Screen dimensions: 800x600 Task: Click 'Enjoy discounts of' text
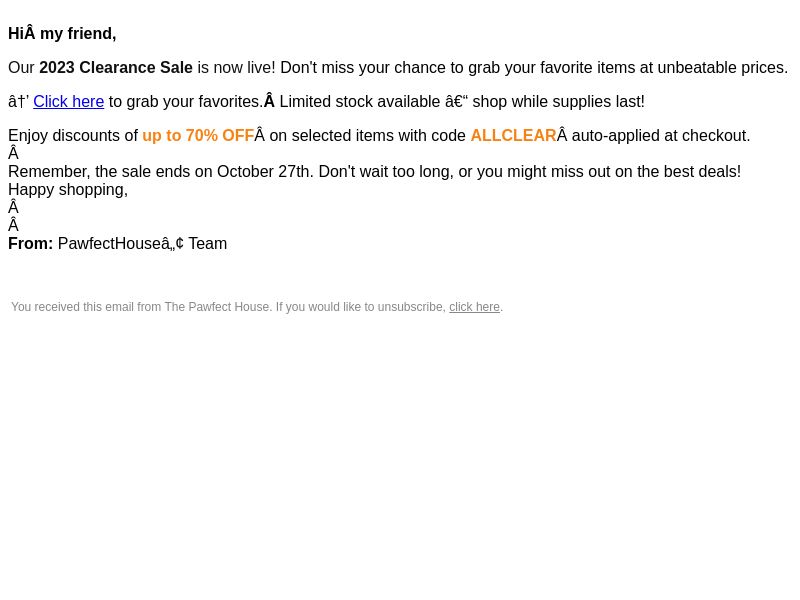click(x=73, y=136)
